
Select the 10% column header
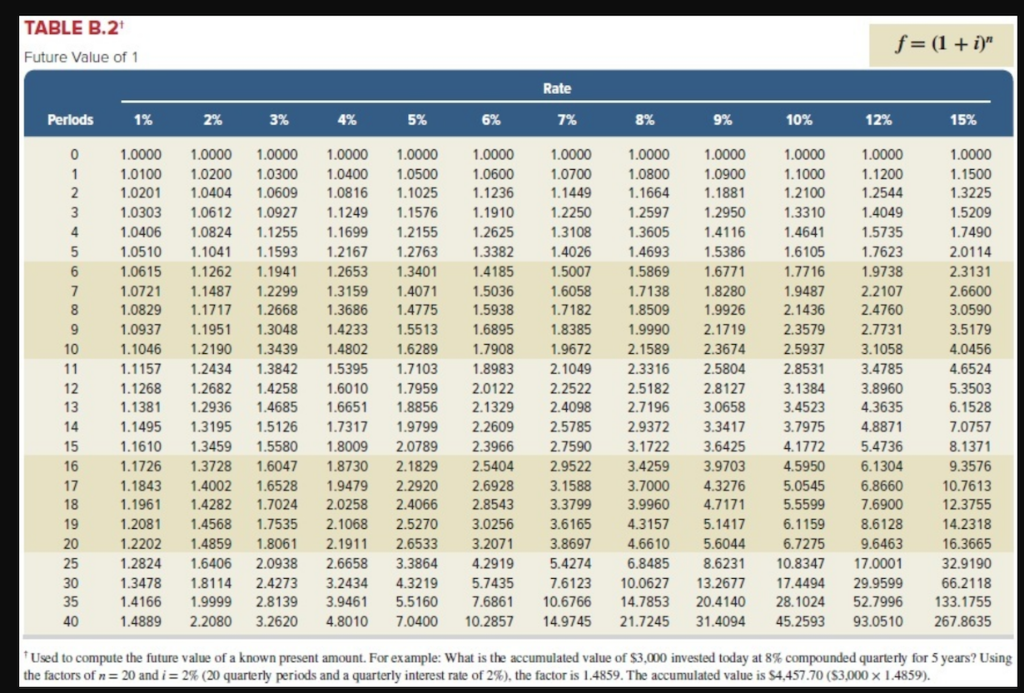point(799,119)
